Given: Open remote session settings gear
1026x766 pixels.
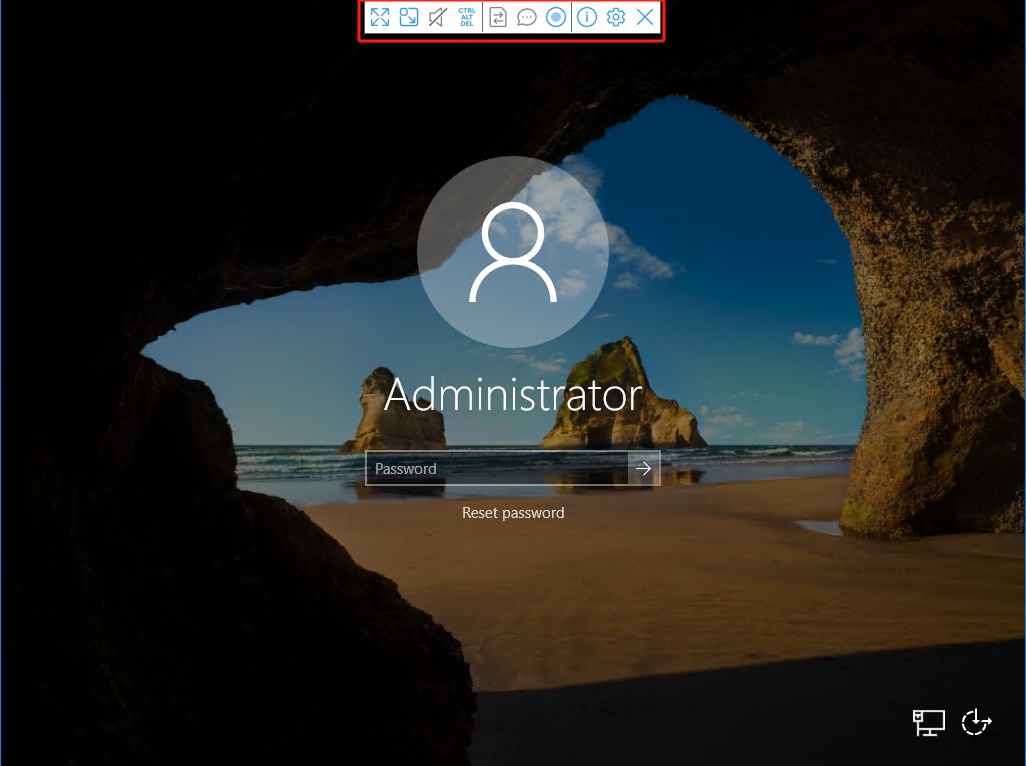Looking at the screenshot, I should click(616, 17).
